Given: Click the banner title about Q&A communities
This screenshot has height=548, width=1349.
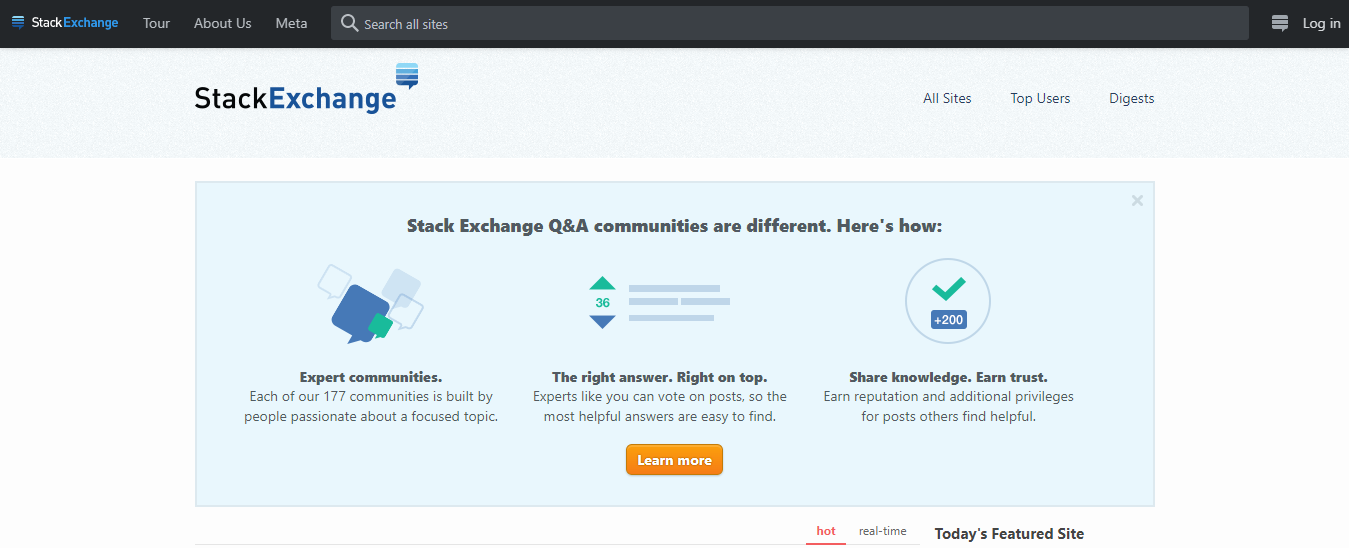Looking at the screenshot, I should (674, 226).
